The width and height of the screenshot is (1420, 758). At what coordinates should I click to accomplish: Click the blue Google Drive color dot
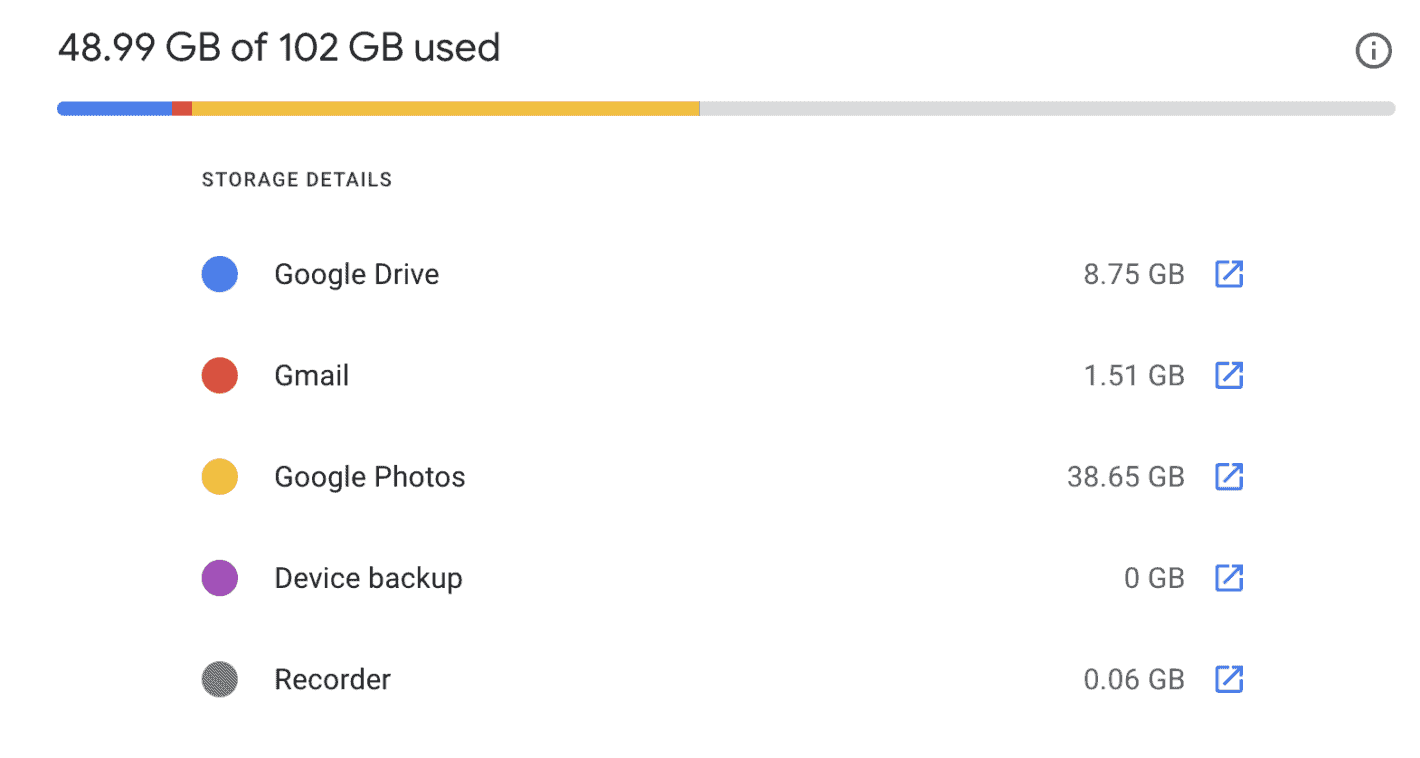(220, 274)
